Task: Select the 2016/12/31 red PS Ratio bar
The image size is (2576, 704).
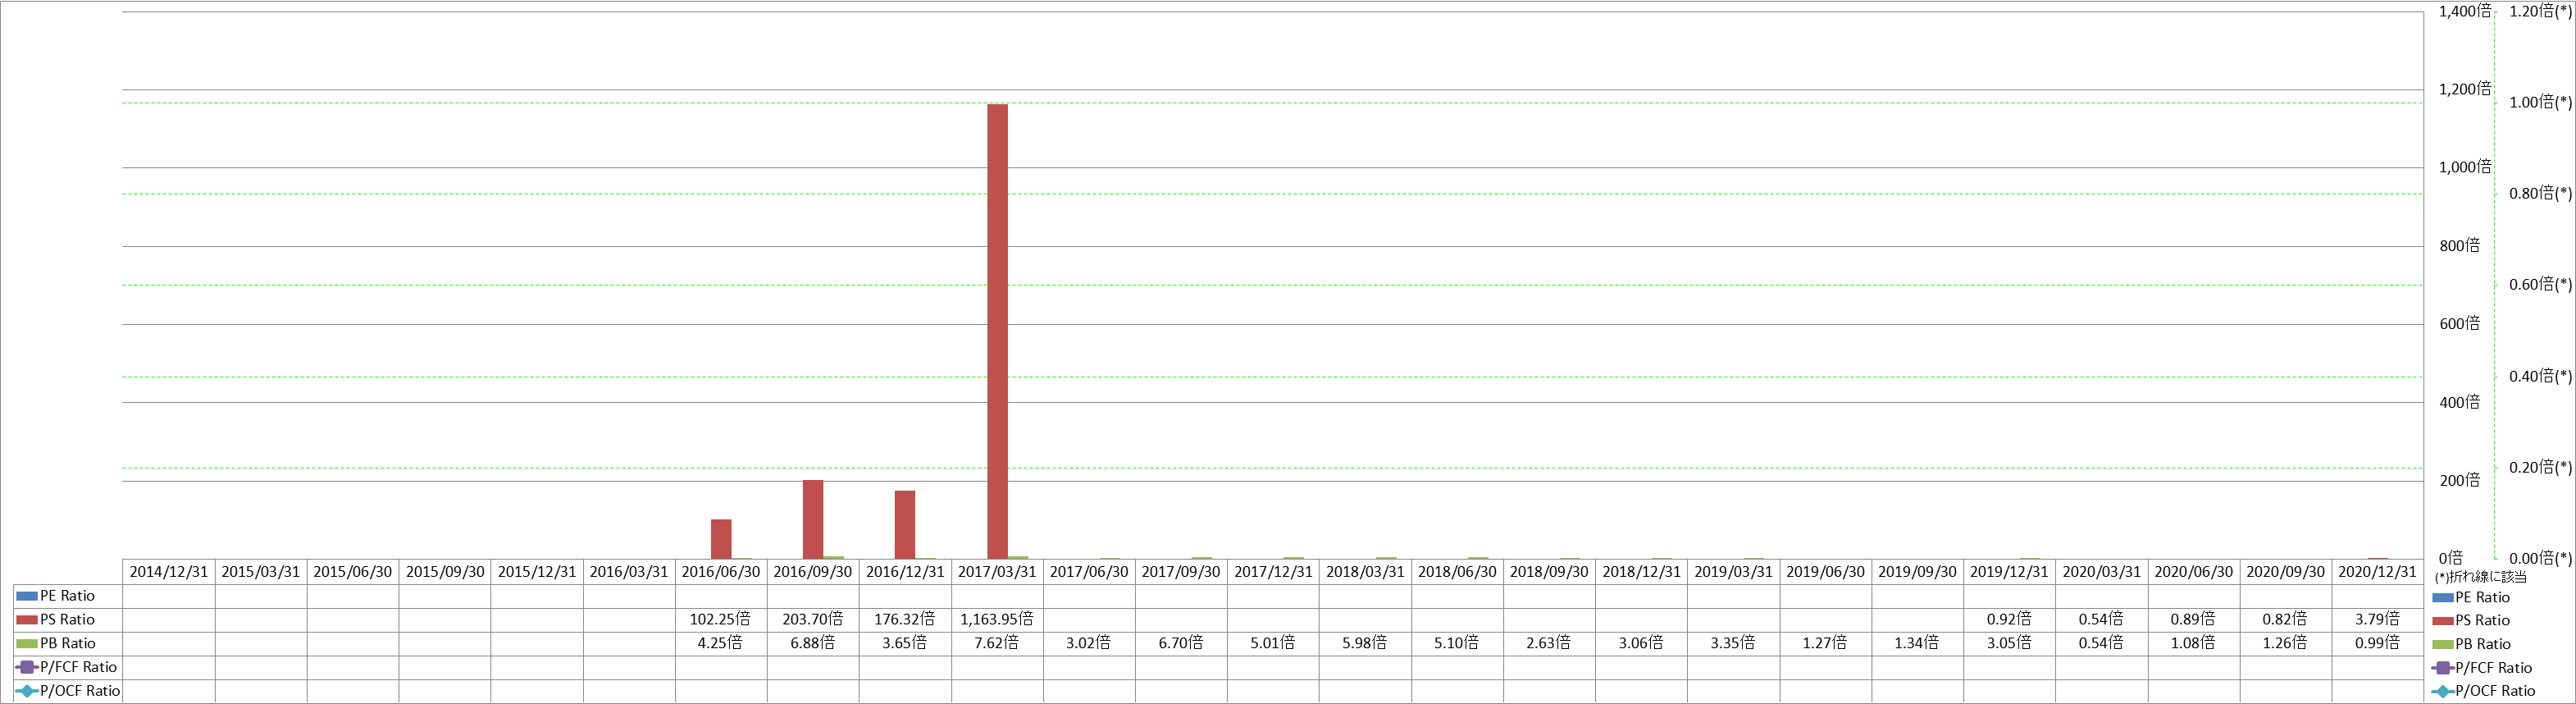Action: pos(905,524)
